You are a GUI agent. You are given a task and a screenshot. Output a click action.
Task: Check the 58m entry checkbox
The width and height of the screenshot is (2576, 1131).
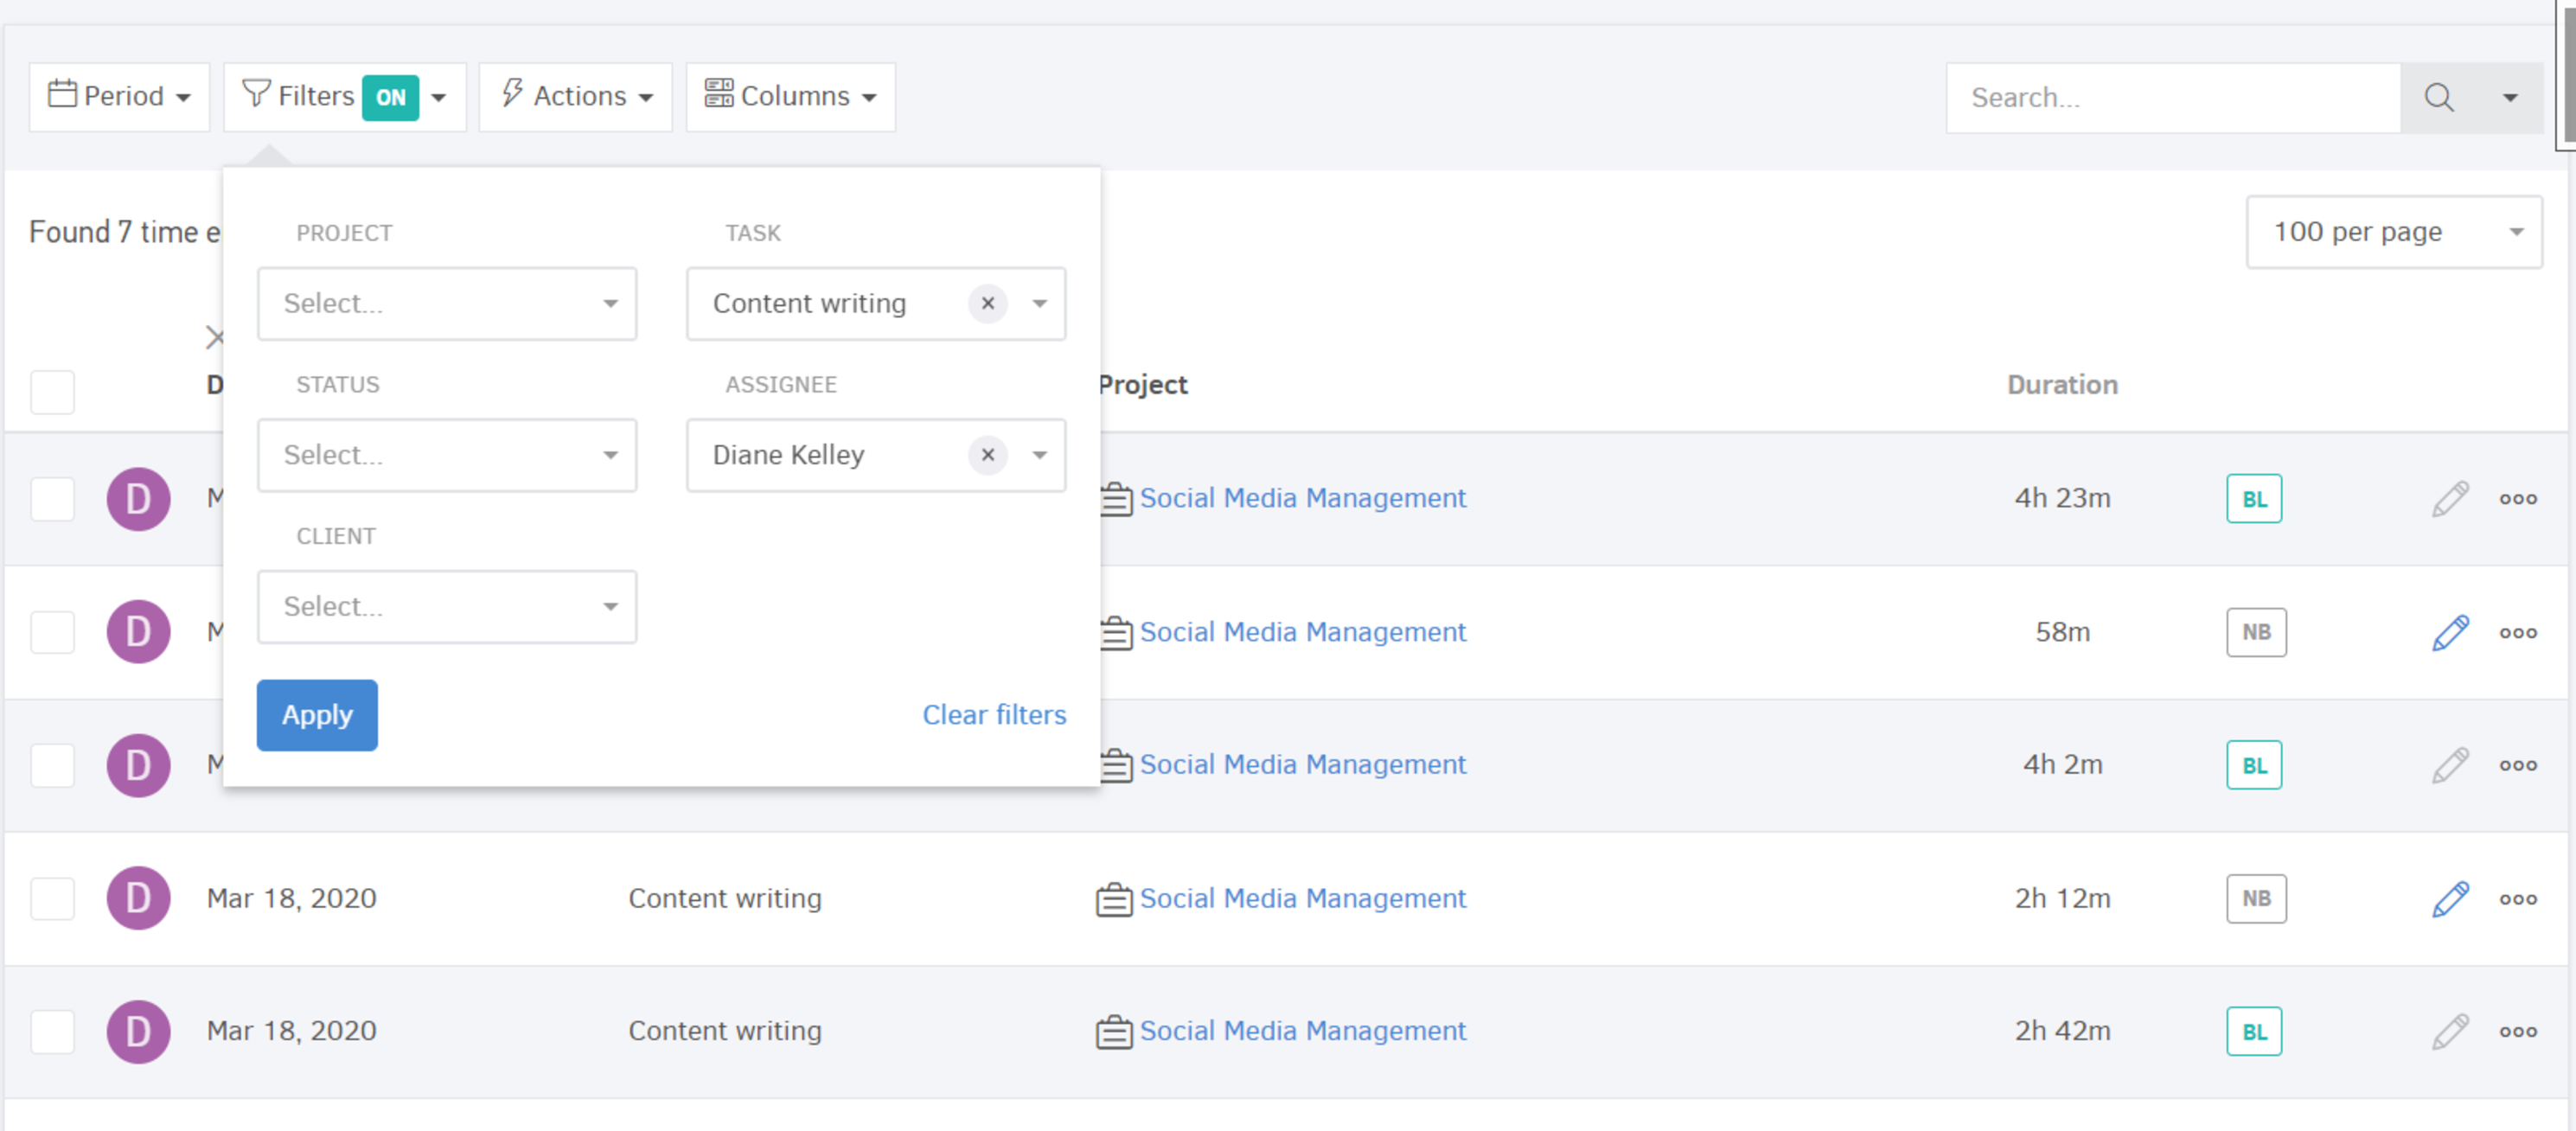[x=52, y=632]
